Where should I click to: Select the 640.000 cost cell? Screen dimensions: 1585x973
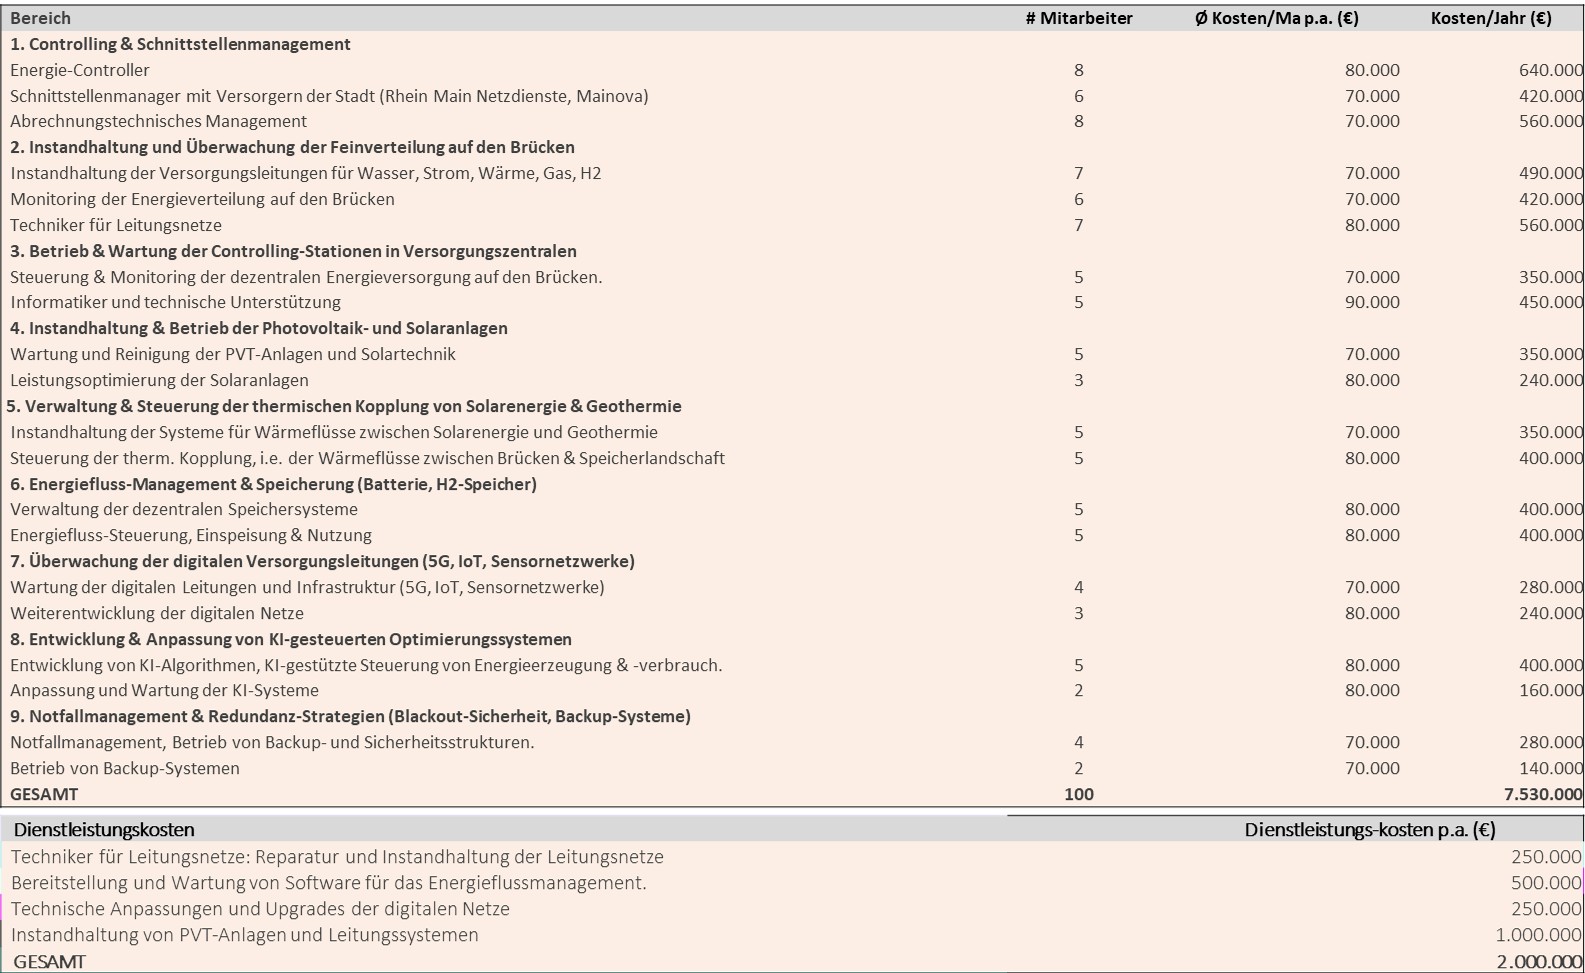tap(1551, 70)
